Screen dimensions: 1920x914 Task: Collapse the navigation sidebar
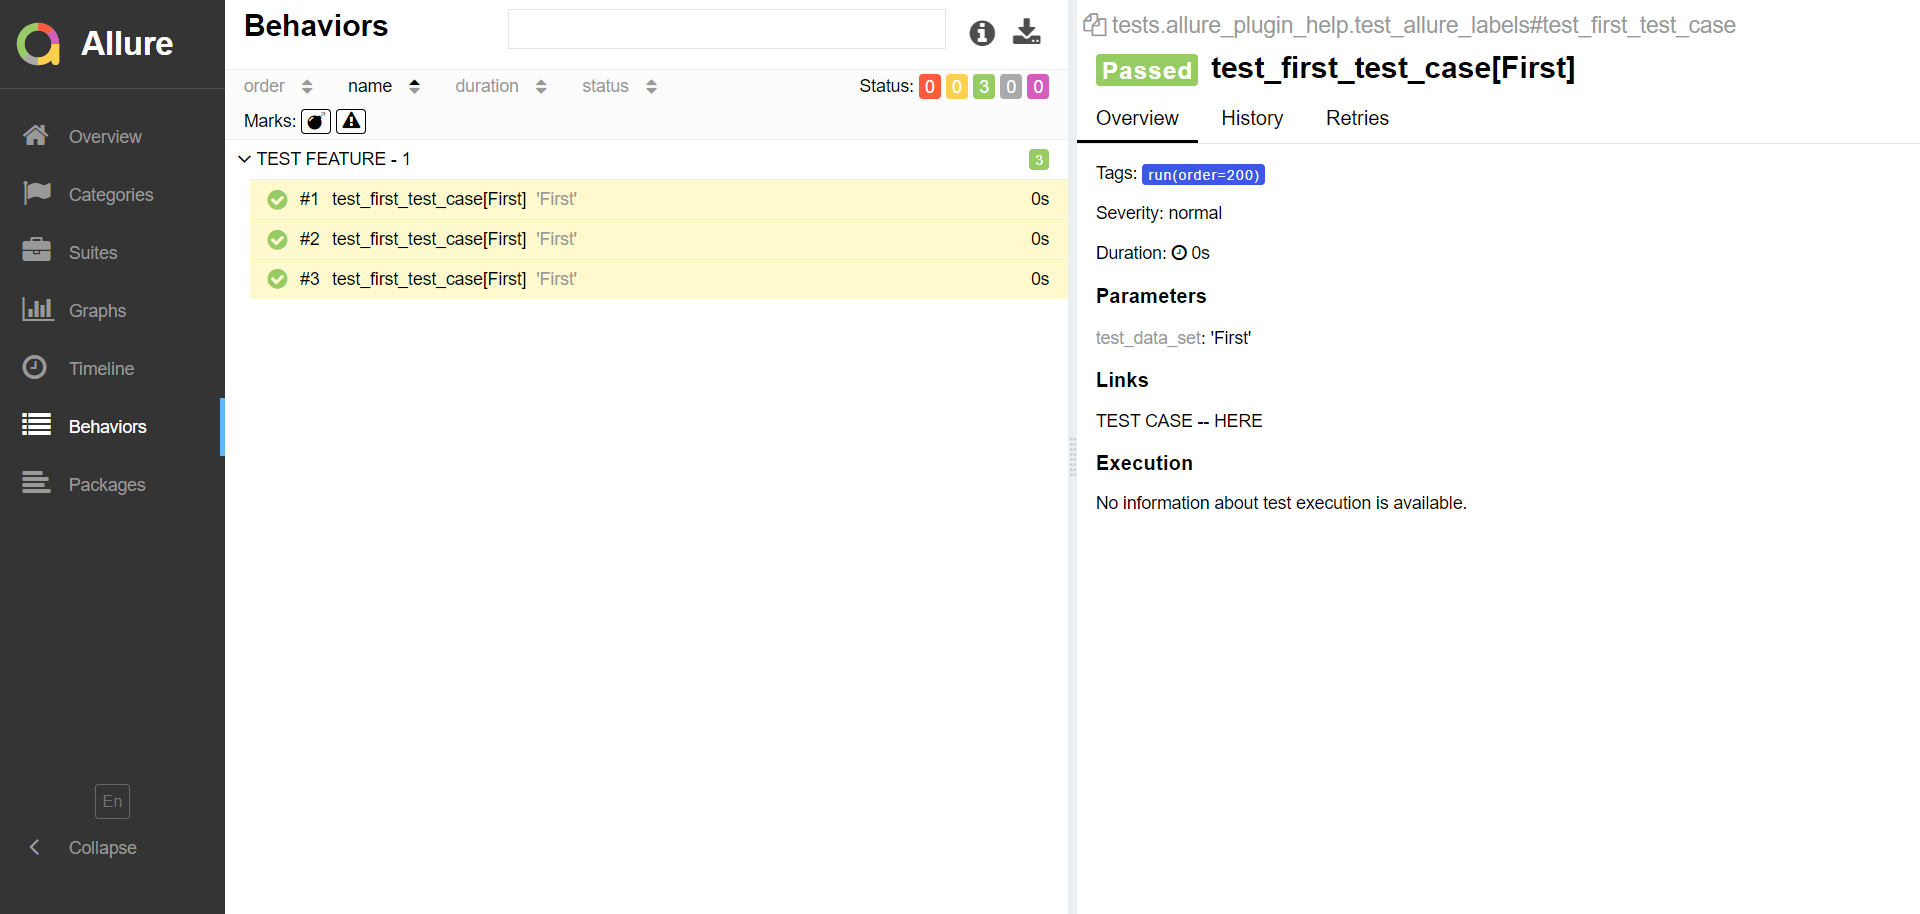[100, 847]
